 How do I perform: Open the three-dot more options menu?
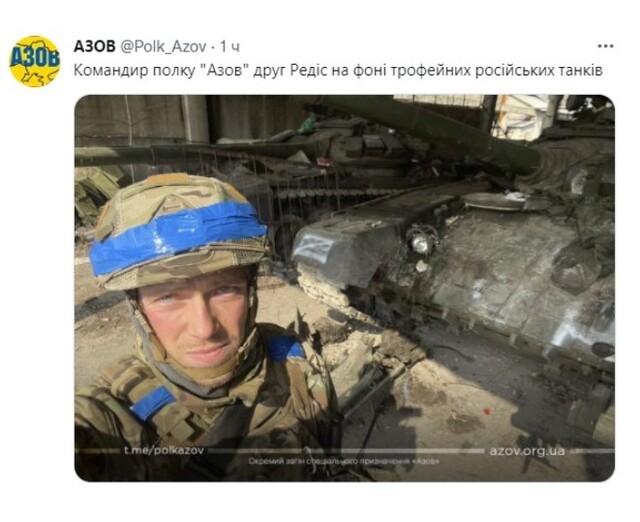pyautogui.click(x=605, y=46)
